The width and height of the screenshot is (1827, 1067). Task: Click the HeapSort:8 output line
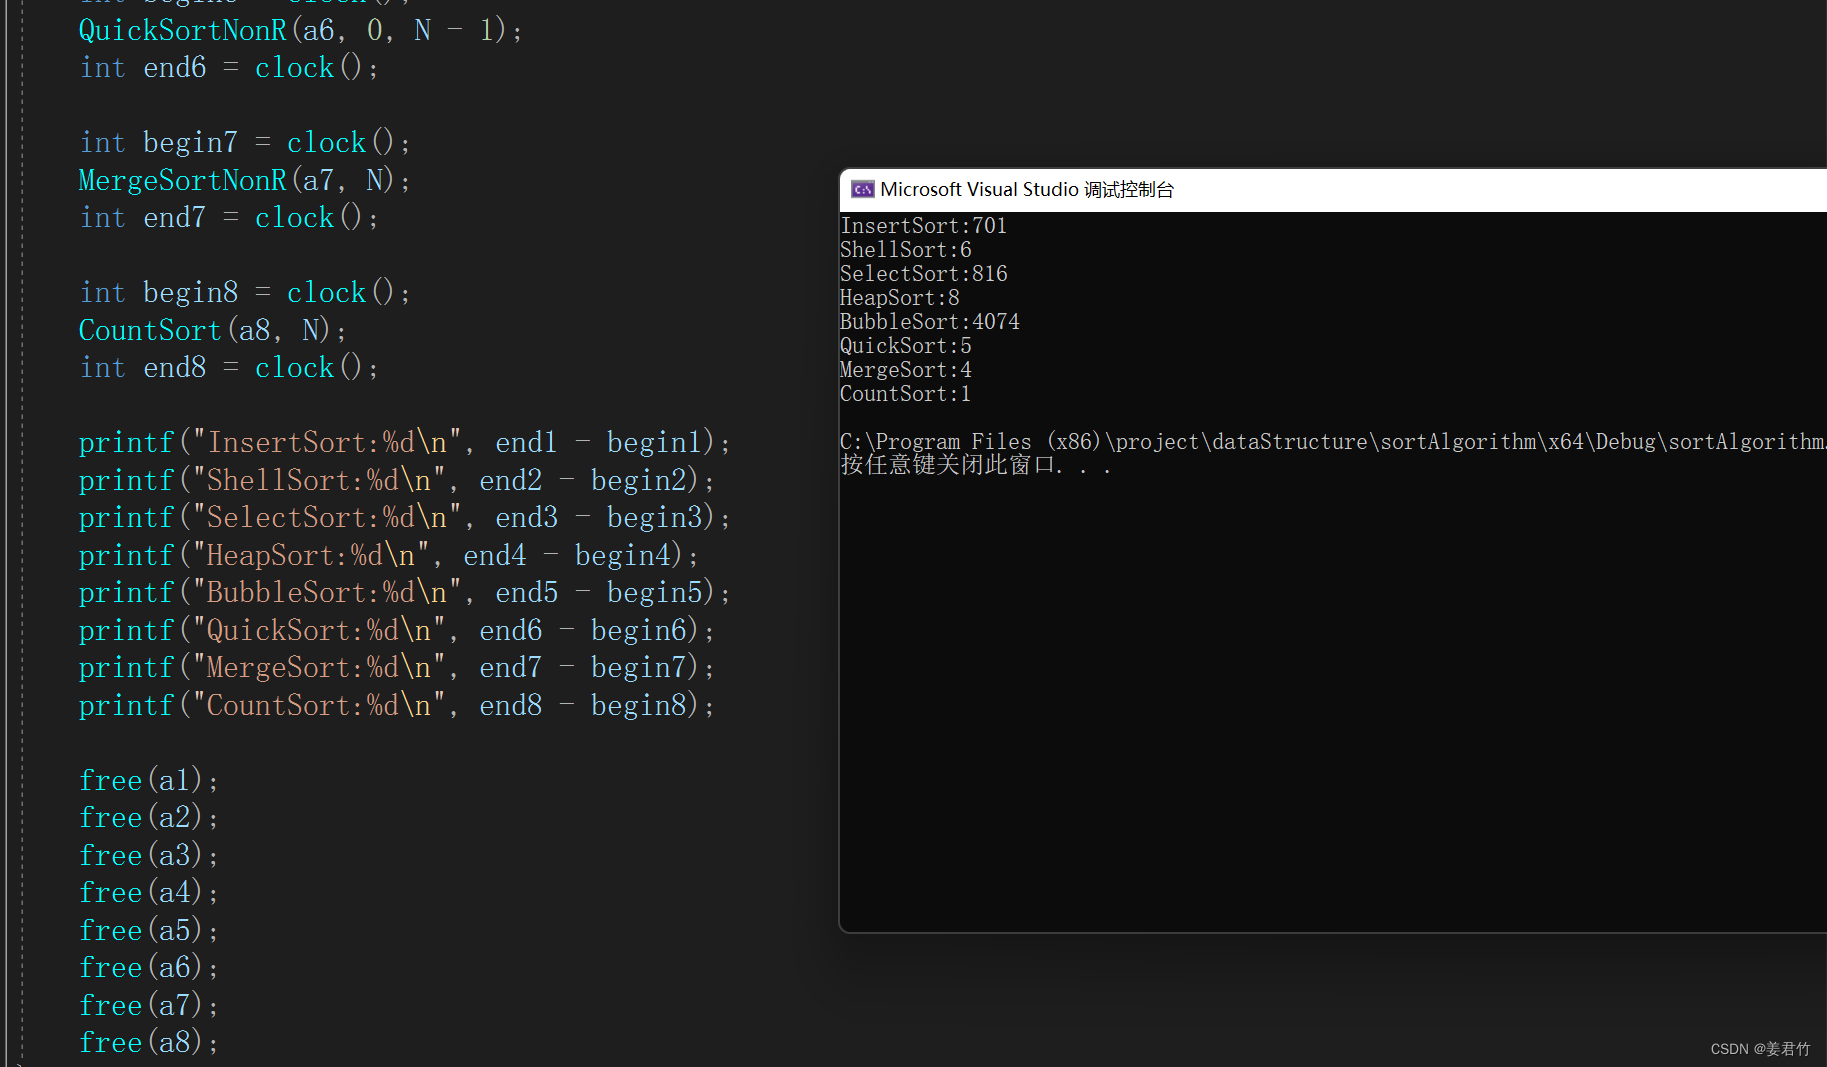pos(899,298)
